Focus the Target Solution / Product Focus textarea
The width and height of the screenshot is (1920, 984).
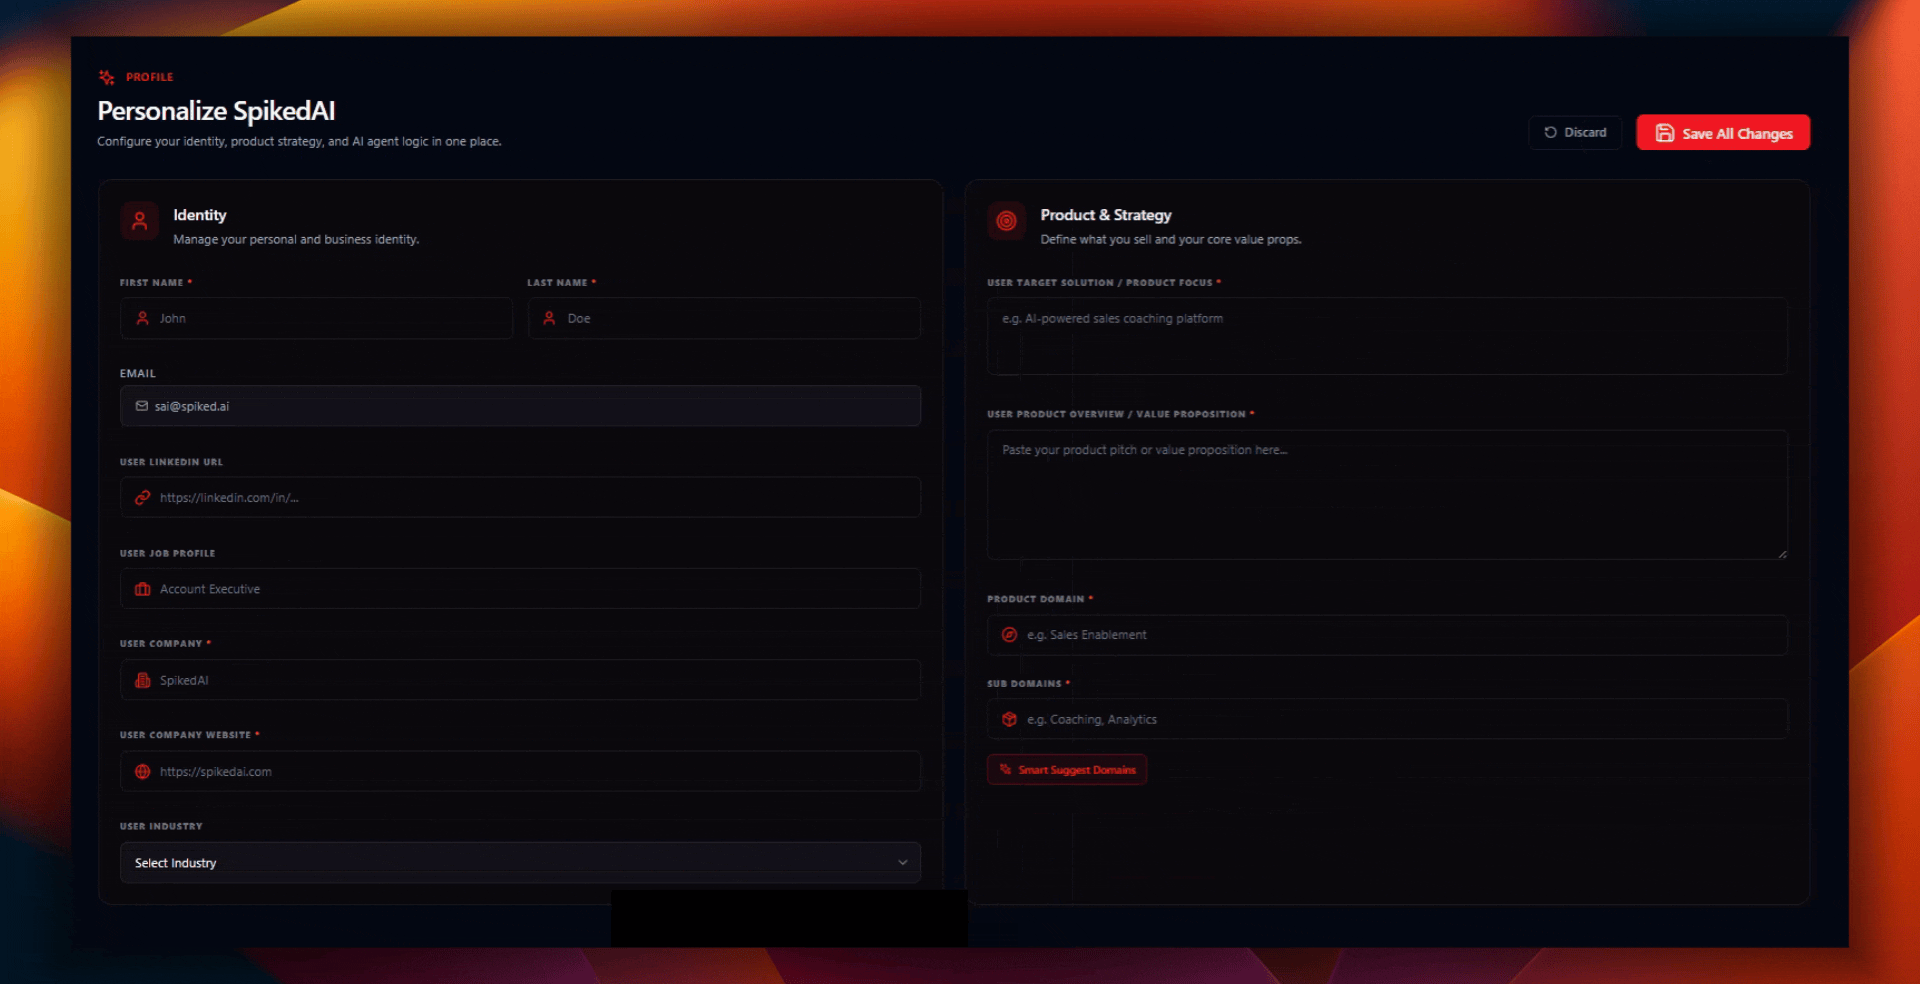click(1387, 336)
